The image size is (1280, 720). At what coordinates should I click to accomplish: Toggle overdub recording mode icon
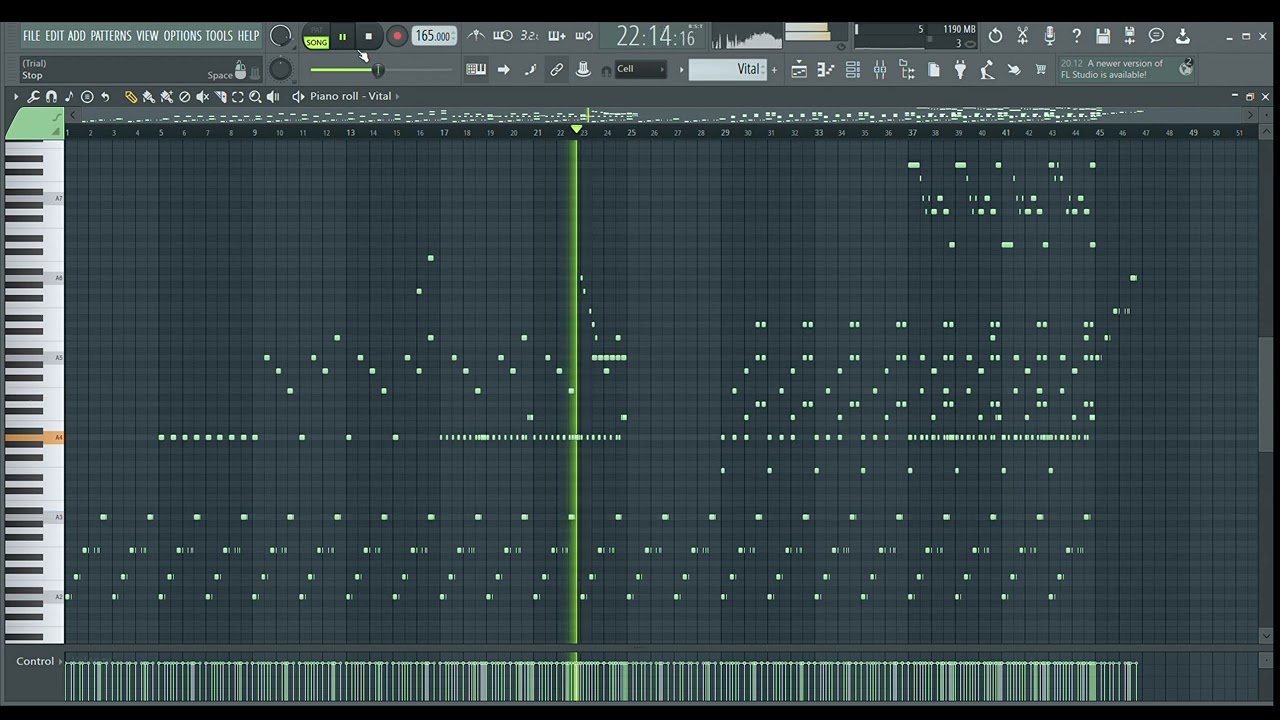click(x=557, y=36)
